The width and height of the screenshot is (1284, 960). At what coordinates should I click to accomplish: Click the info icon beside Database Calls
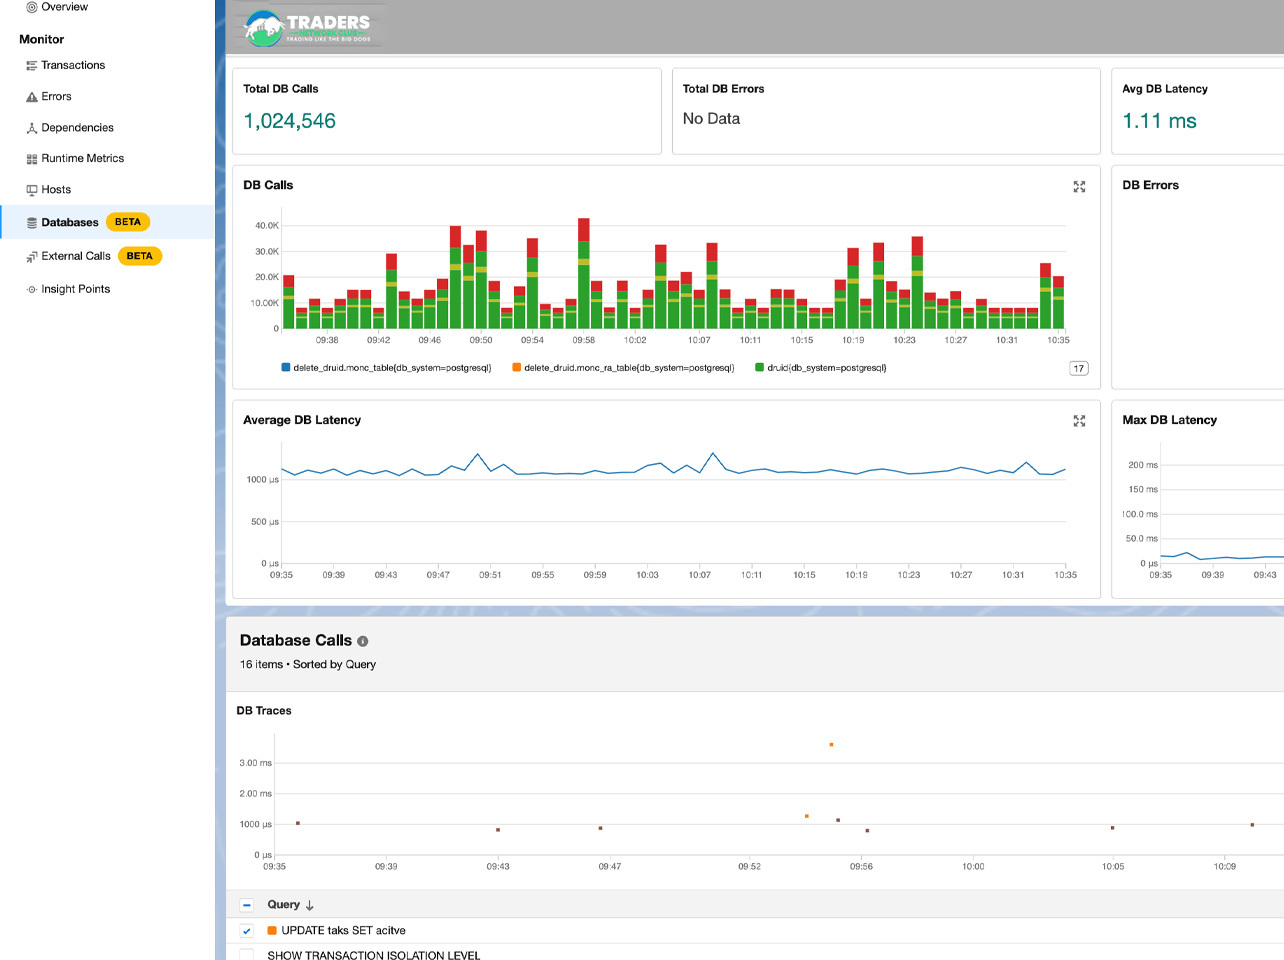point(363,641)
